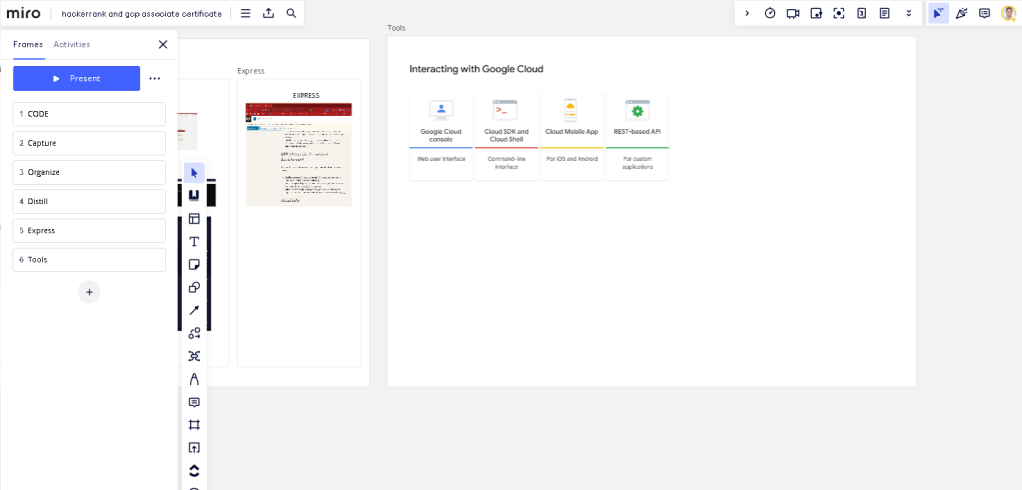Click For iOS and Android text

[x=572, y=159]
